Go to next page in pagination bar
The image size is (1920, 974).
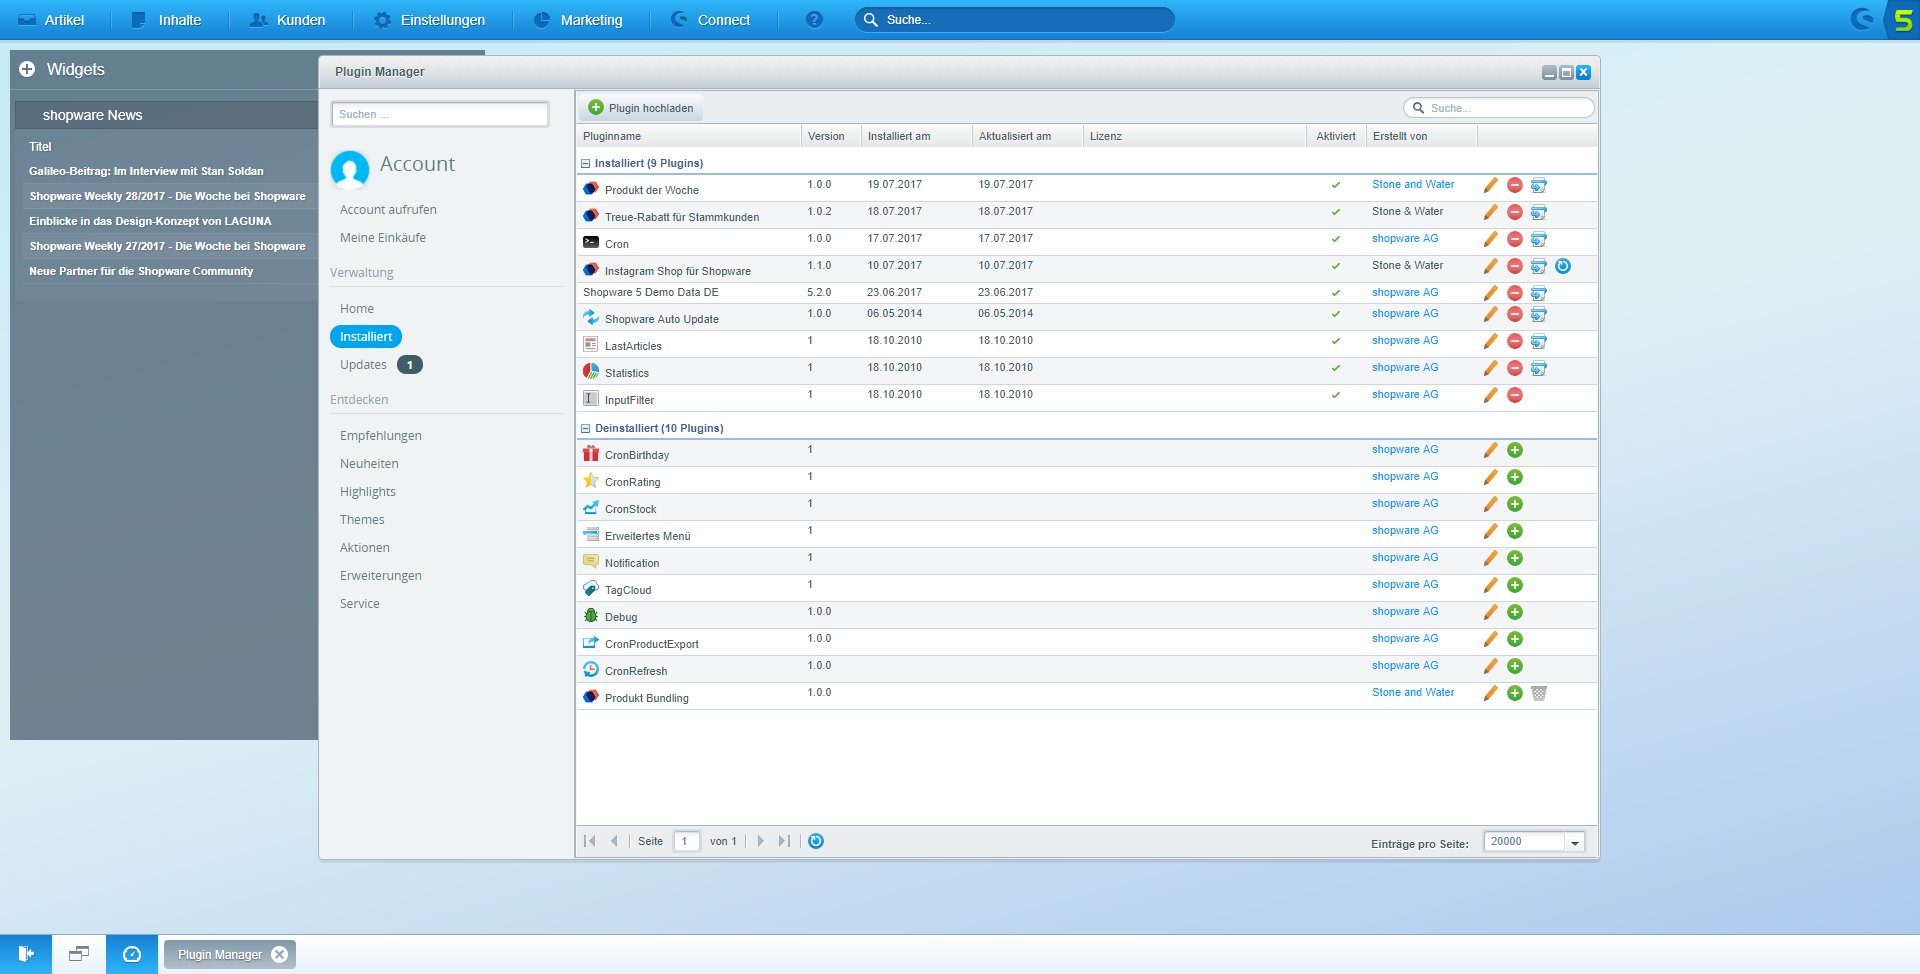[x=761, y=841]
